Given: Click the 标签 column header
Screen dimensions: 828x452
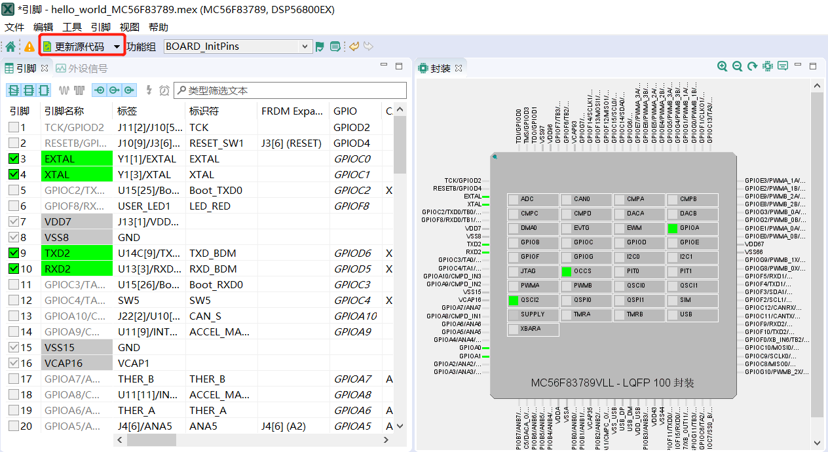Looking at the screenshot, I should tap(127, 111).
